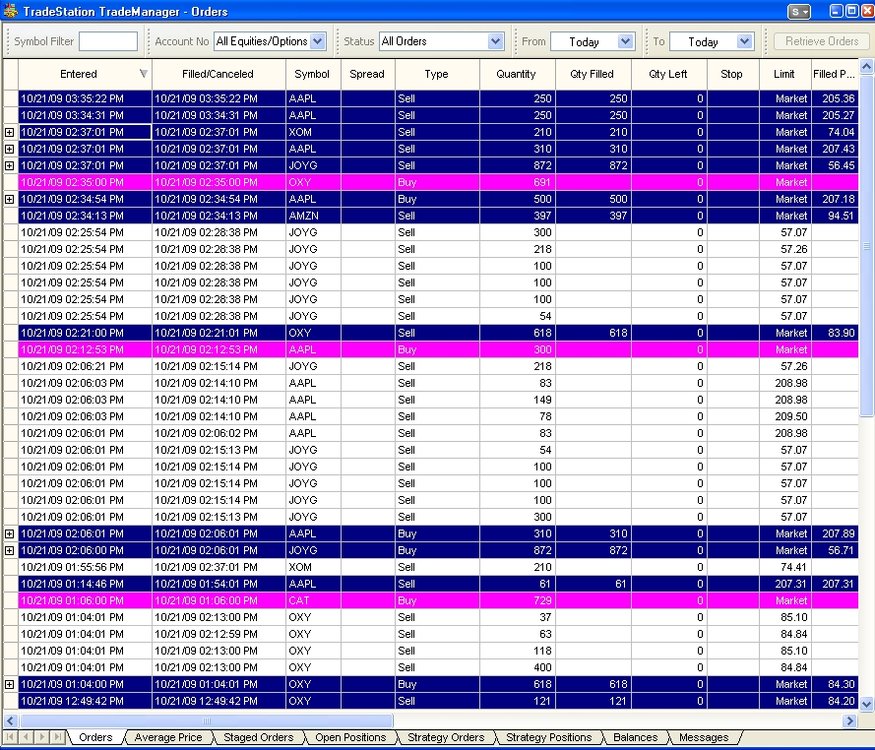The image size is (875, 750).
Task: Click the last-tab navigation arrow
Action: tap(57, 737)
